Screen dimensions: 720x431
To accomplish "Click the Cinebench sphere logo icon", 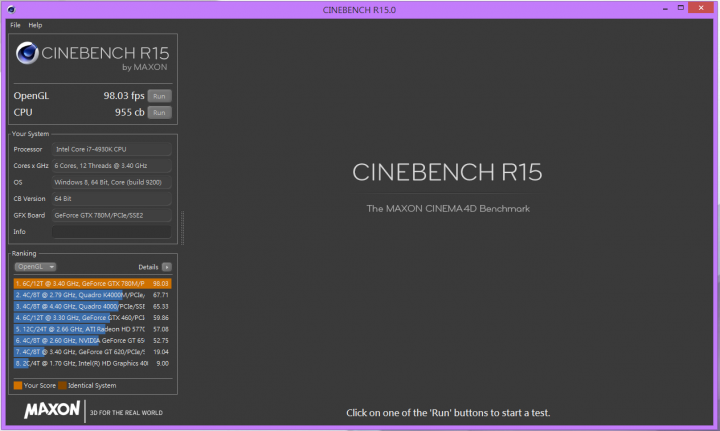I will tap(27, 53).
